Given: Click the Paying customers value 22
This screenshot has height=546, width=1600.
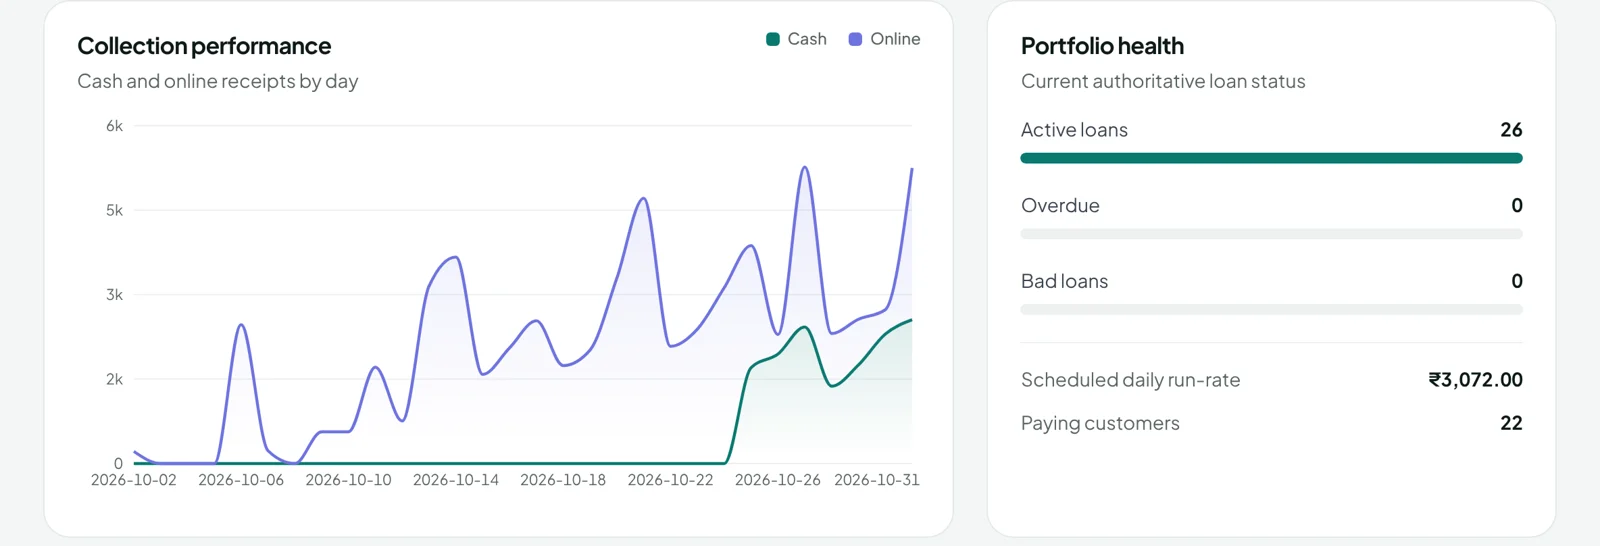Looking at the screenshot, I should (x=1511, y=423).
